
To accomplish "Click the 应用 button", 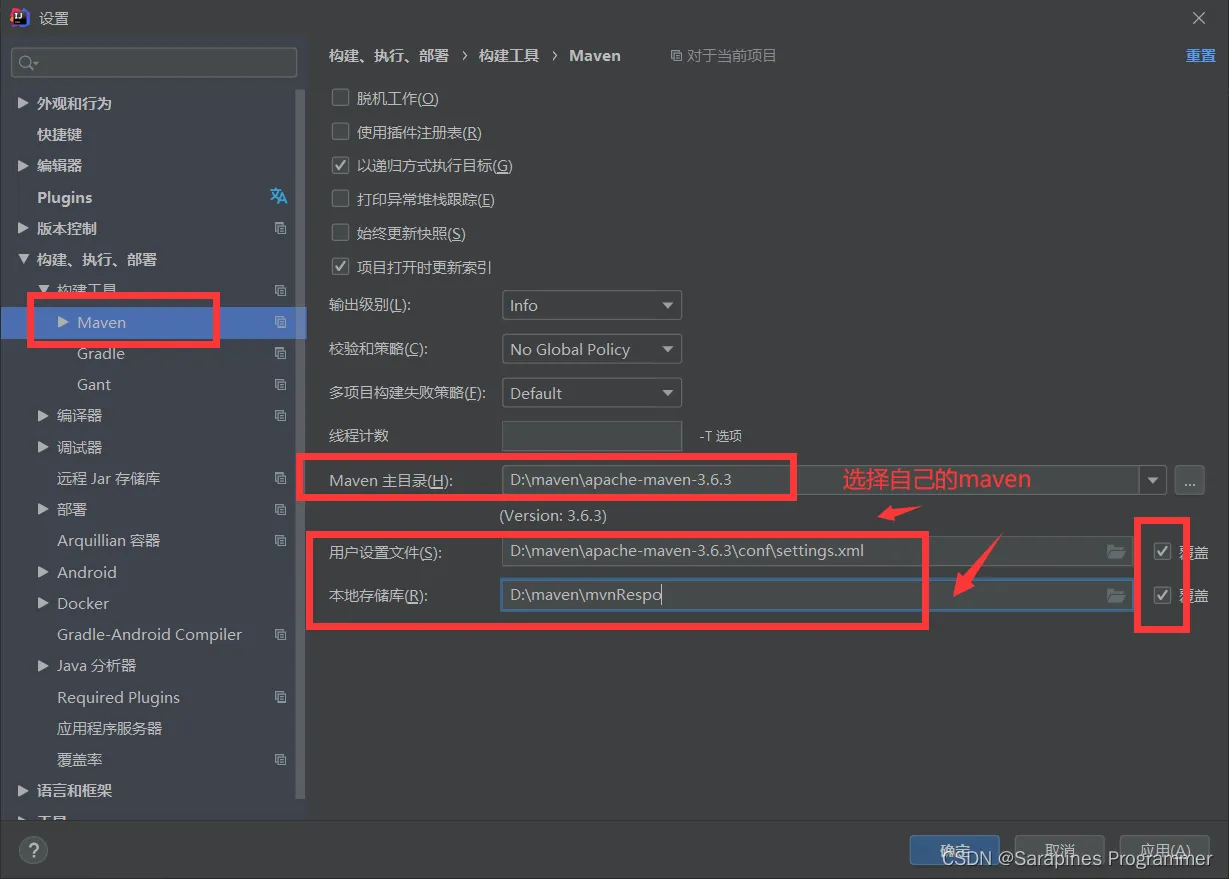I will (1164, 850).
